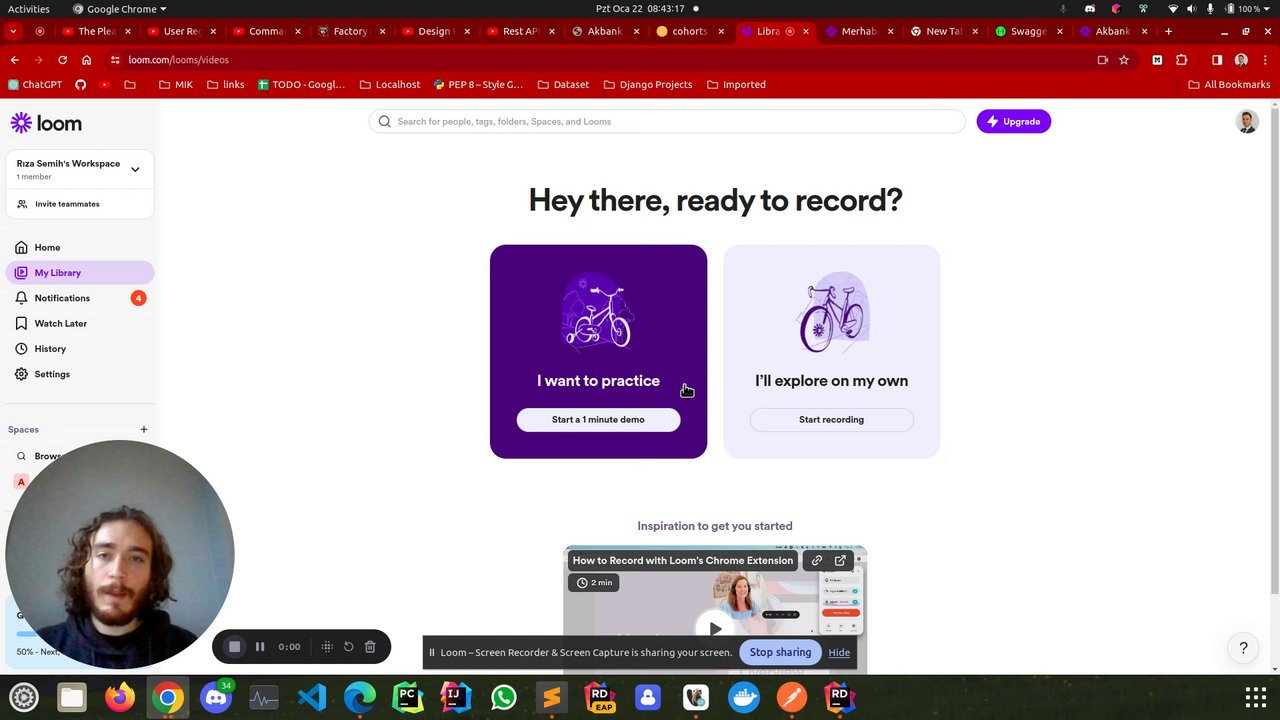Play the How to Record video

715,628
